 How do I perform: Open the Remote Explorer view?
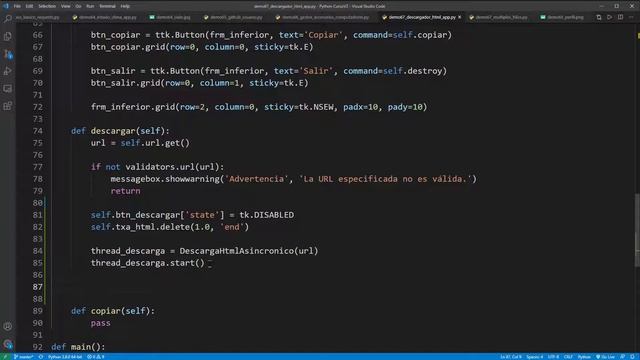click(x=8, y=89)
